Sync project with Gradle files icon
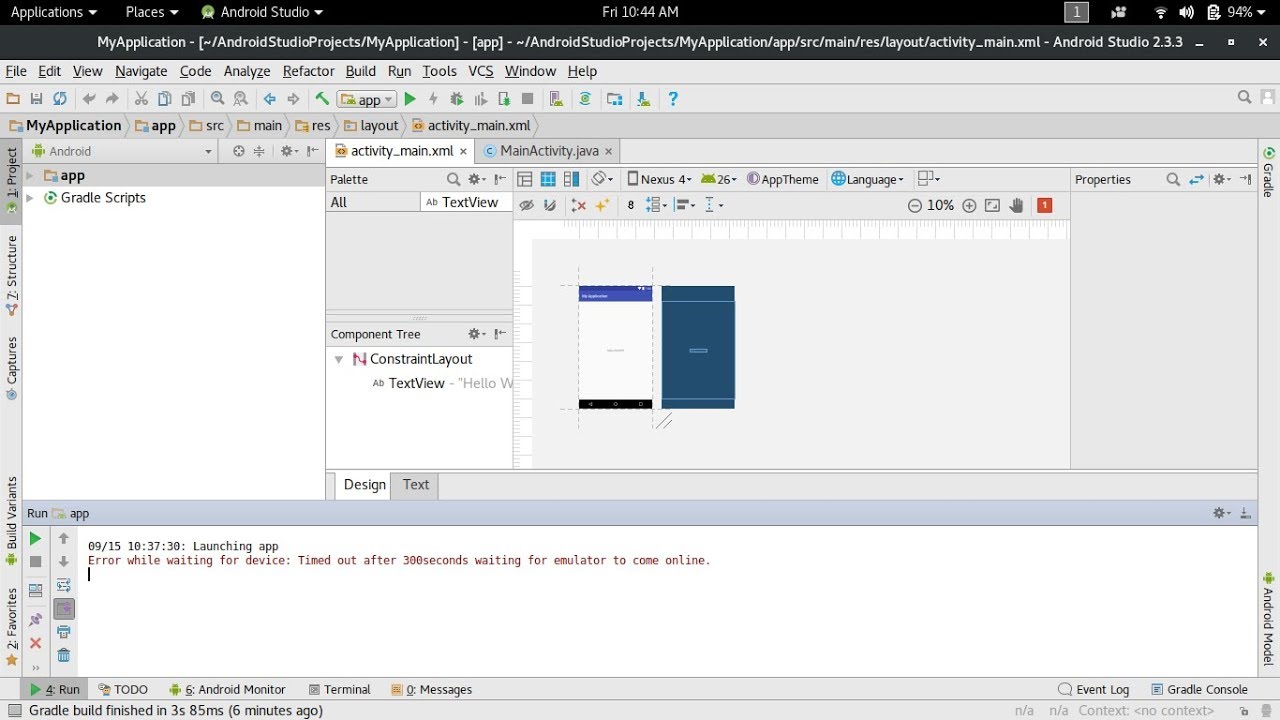This screenshot has width=1280, height=720. point(585,99)
